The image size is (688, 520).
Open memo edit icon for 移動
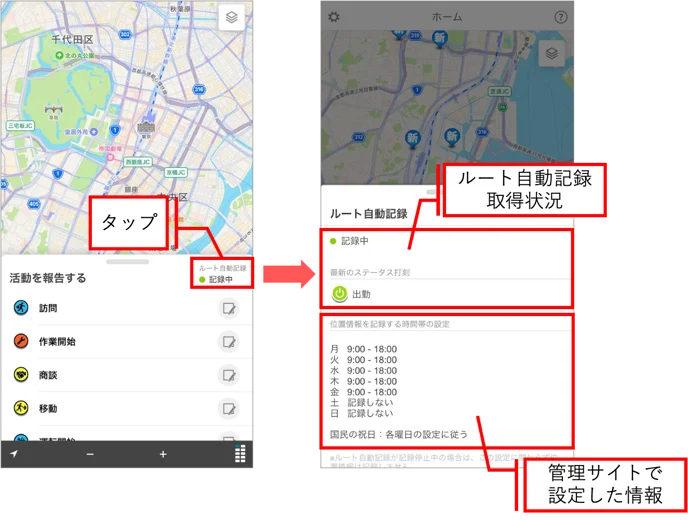[x=229, y=409]
